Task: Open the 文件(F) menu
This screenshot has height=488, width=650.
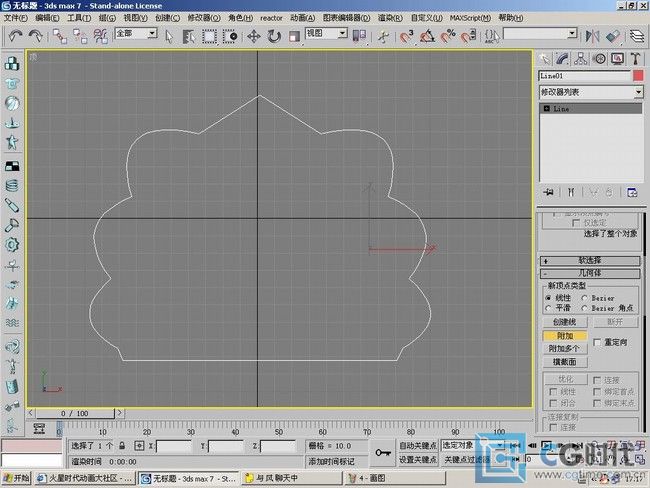Action: (15, 18)
